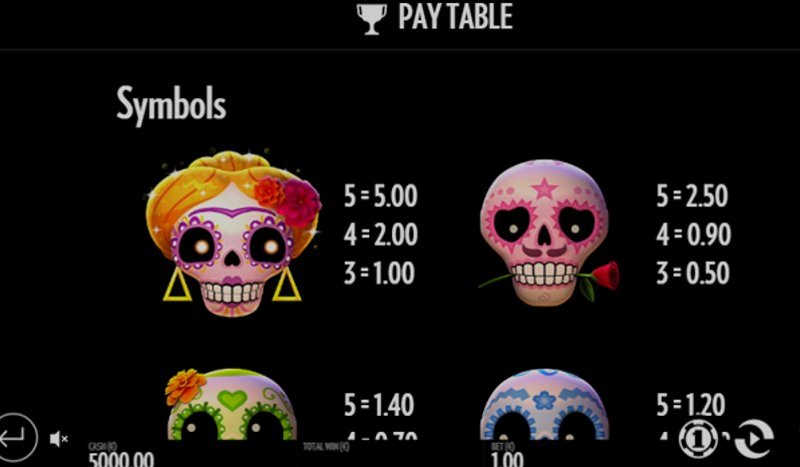
Task: Click the 3 = 0.50 payout line
Action: click(693, 274)
